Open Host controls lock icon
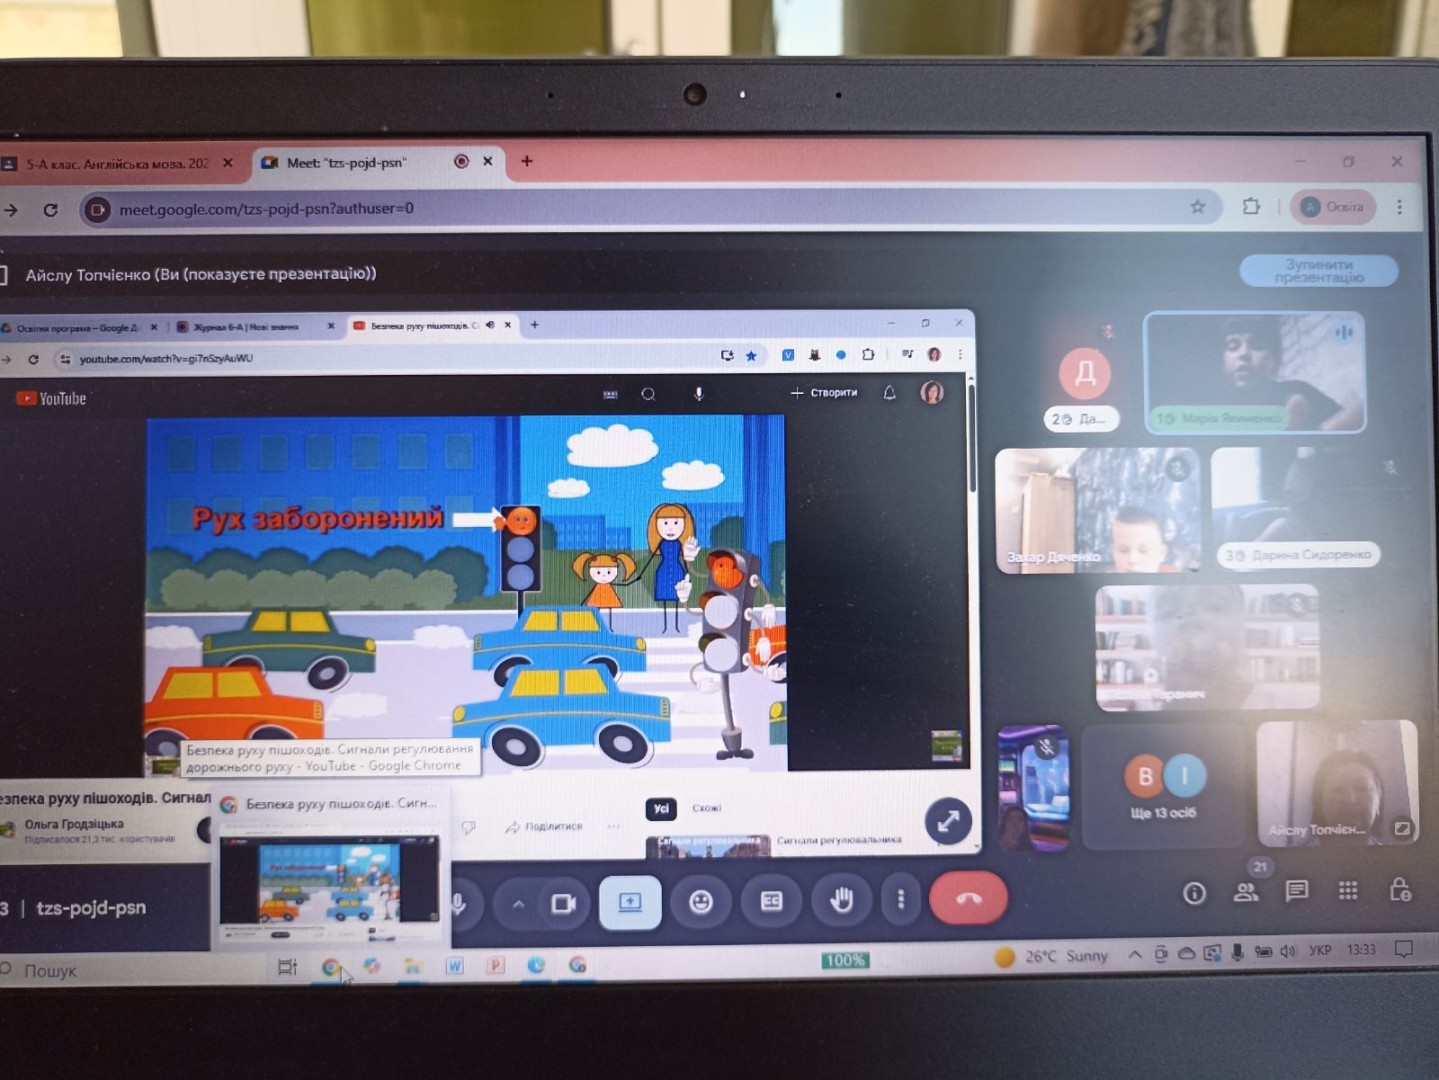 tap(1400, 889)
